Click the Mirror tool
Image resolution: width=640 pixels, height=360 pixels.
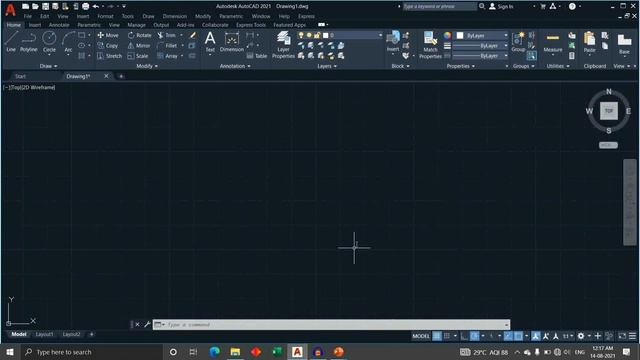(x=139, y=45)
